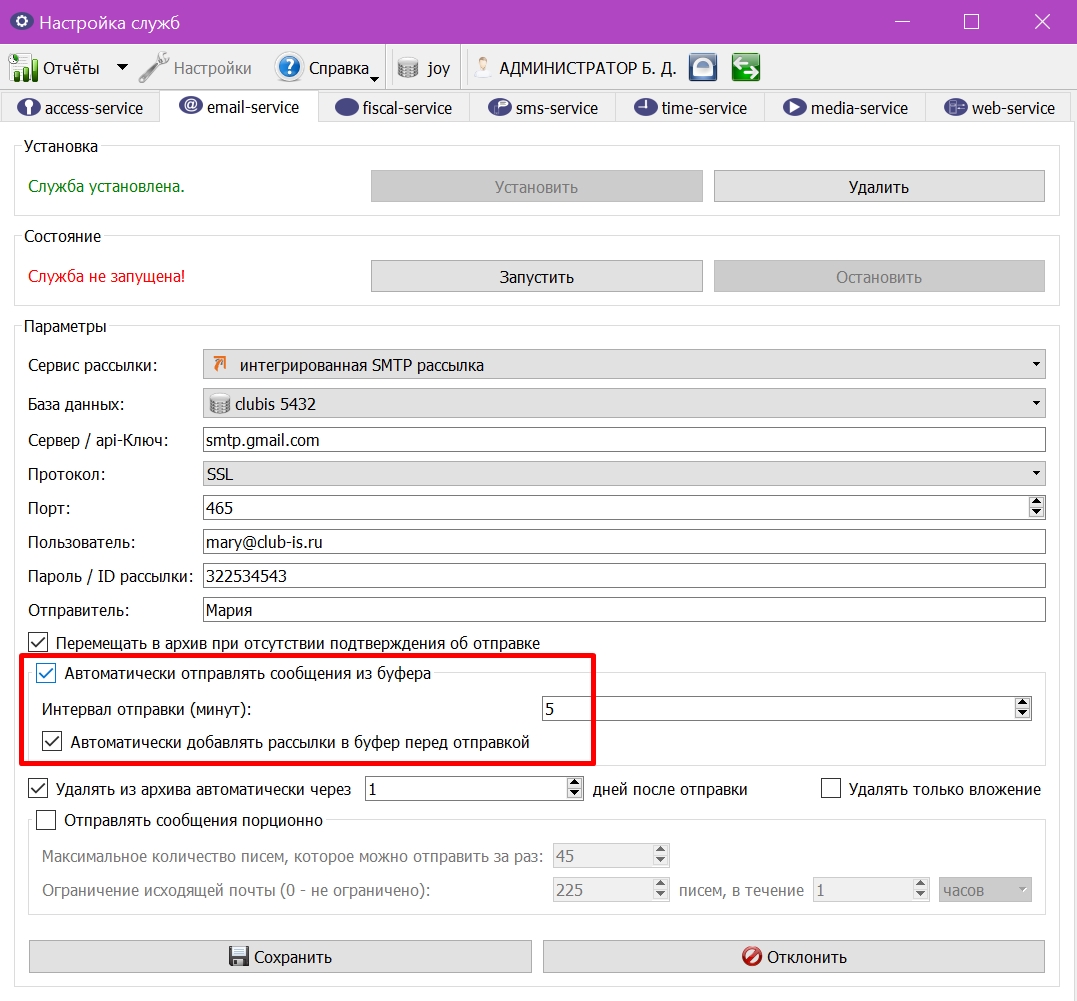Click the Отправитель name field

[624, 609]
